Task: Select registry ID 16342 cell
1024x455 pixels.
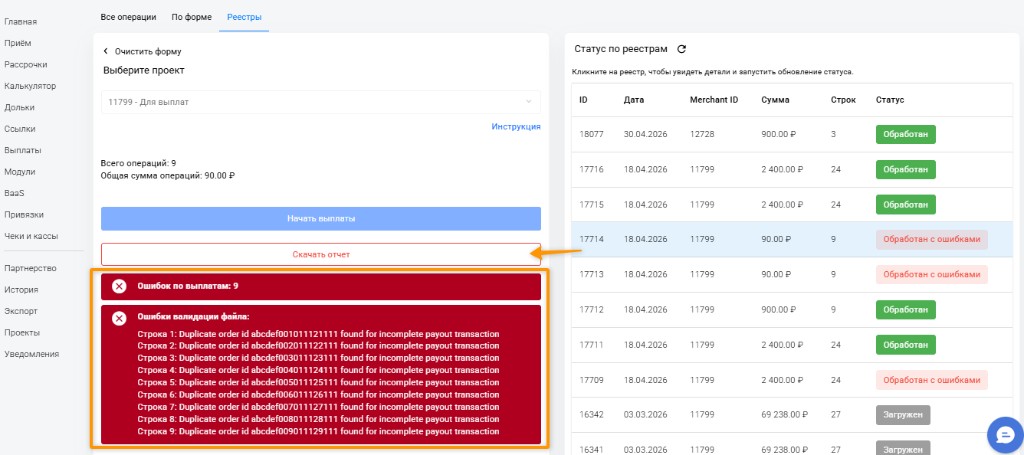Action: click(591, 415)
